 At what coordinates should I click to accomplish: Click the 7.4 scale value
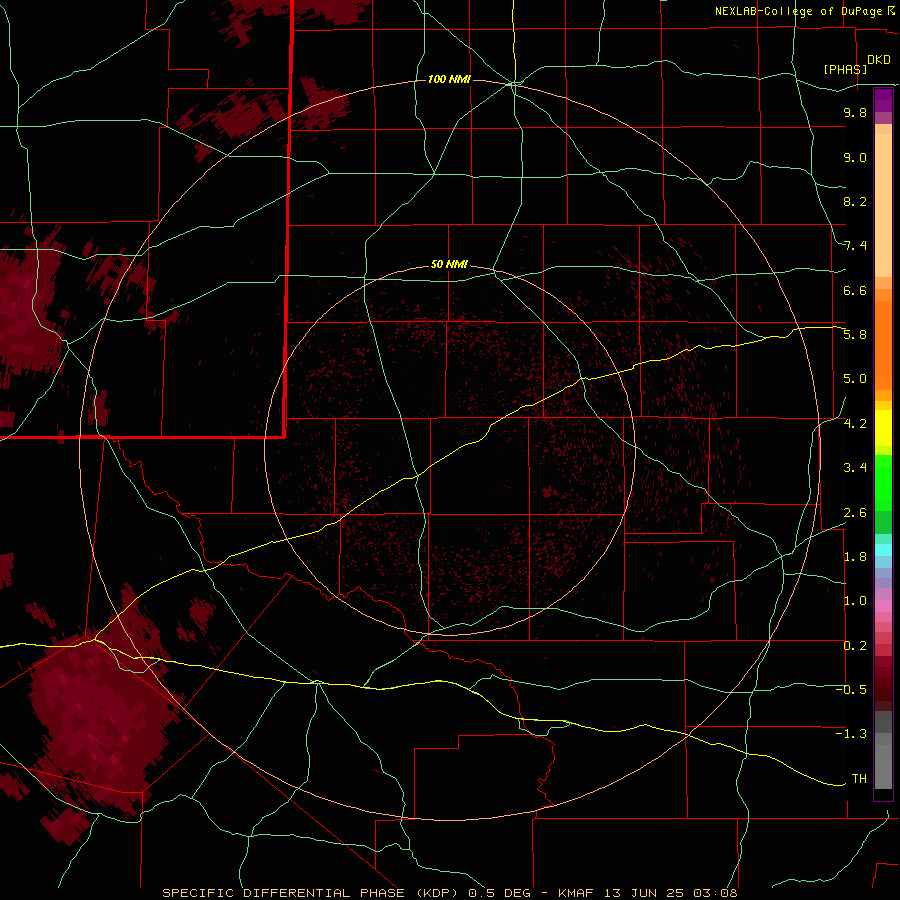(x=855, y=246)
